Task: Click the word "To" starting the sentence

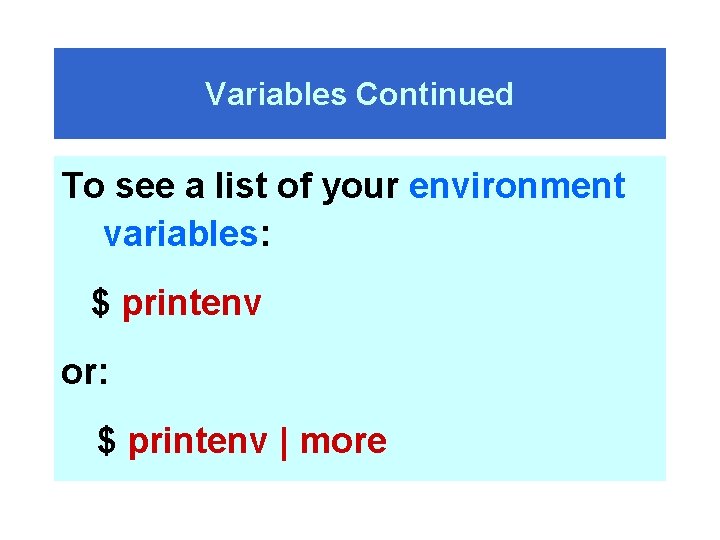Action: 83,186
